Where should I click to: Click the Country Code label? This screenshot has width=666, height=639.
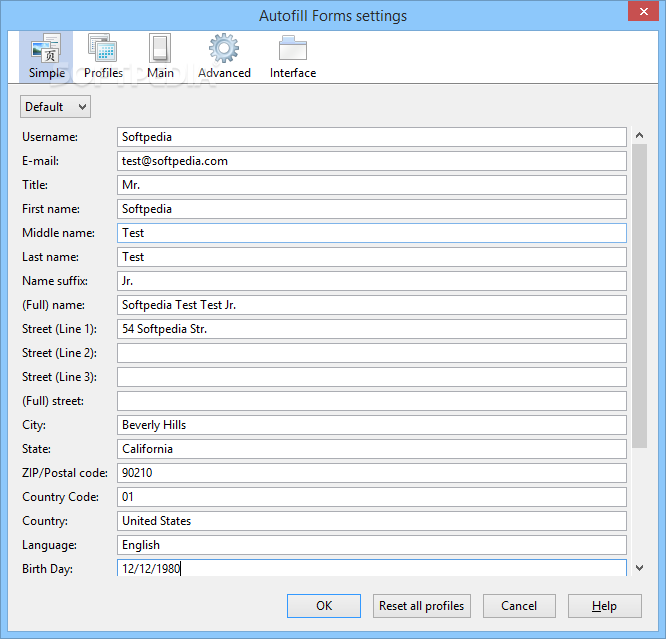point(60,497)
